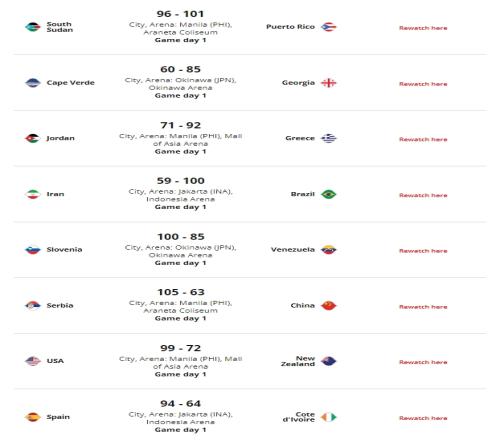Rewatch the Serbia vs China game
Viewport: 500px width, 440px height.
tap(423, 307)
